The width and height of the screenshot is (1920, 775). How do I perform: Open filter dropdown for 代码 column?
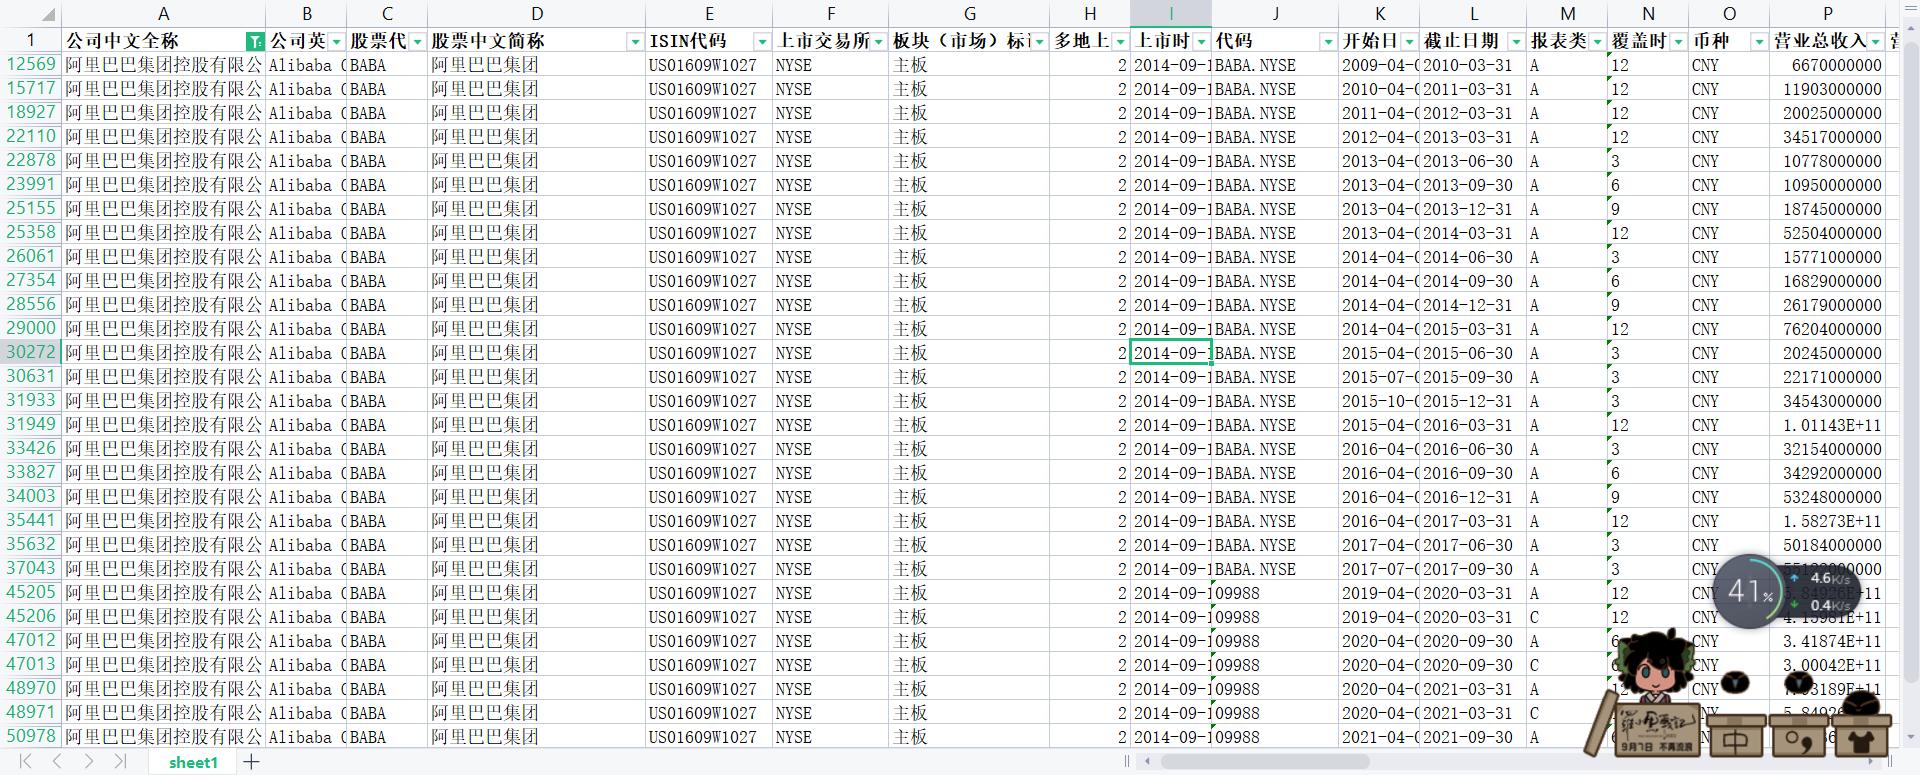click(1328, 41)
